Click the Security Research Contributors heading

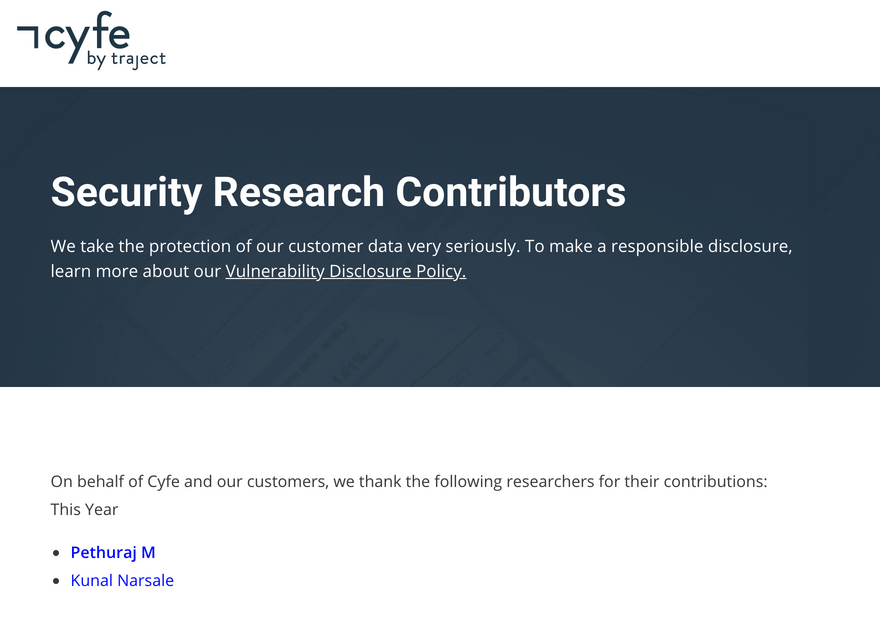tap(338, 193)
